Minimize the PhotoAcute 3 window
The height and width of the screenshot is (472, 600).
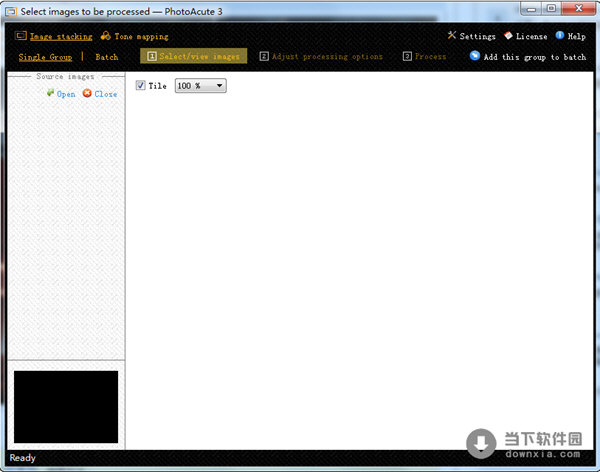coord(532,8)
